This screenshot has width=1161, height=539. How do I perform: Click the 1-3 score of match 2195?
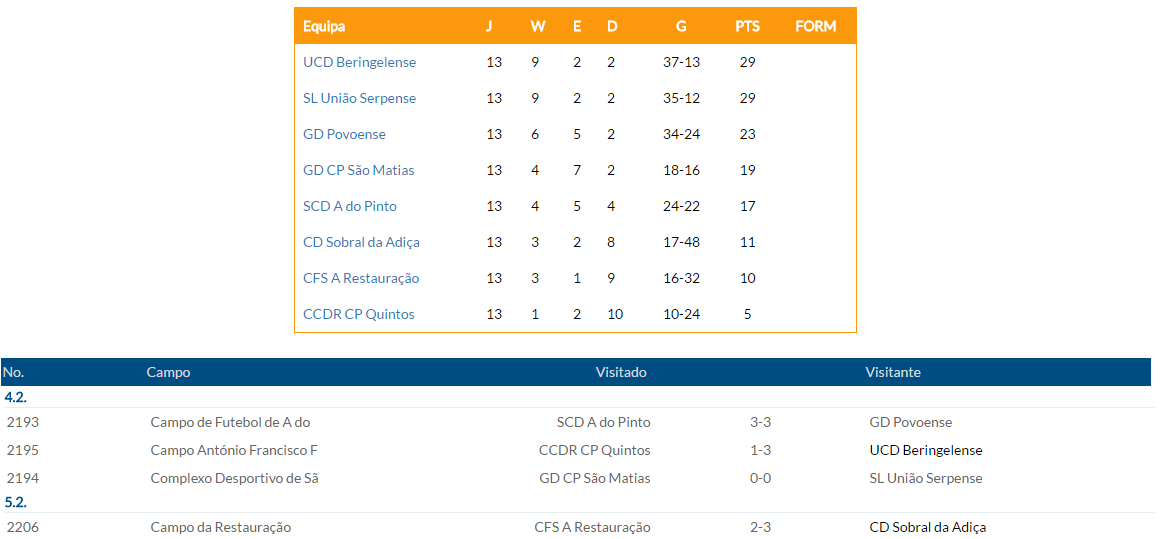760,450
